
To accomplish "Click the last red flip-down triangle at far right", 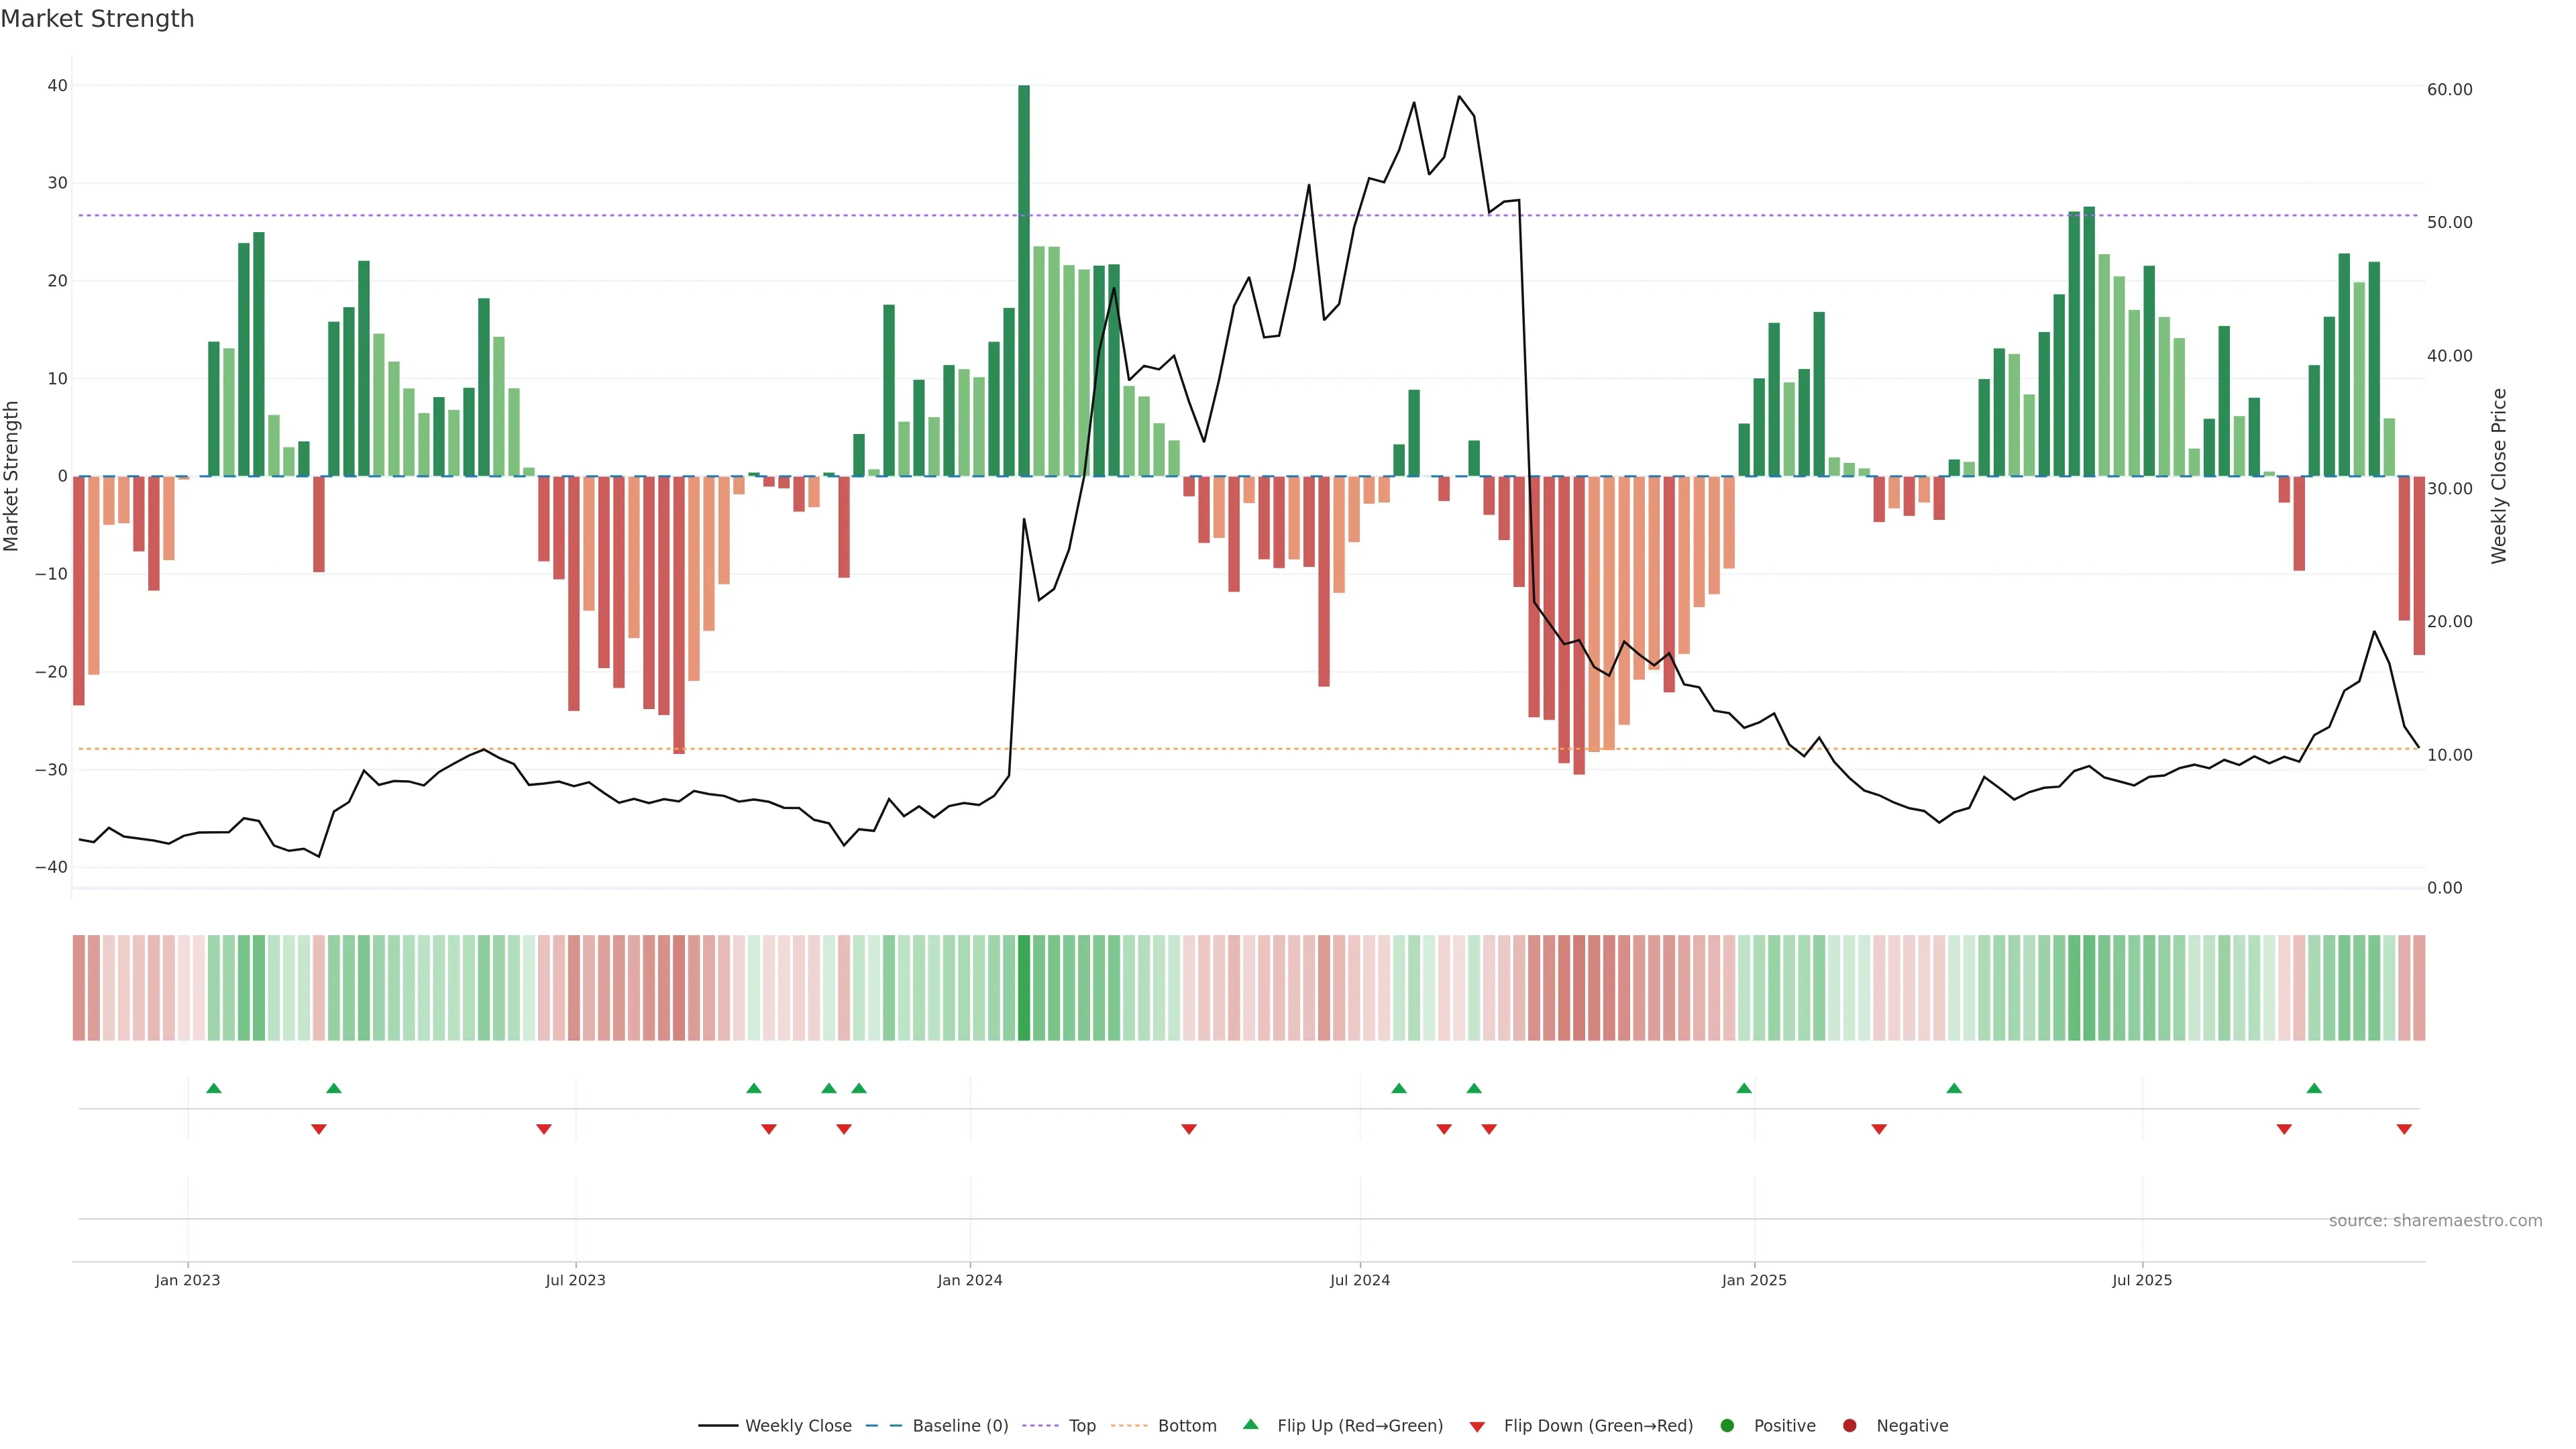I will (x=2404, y=1129).
